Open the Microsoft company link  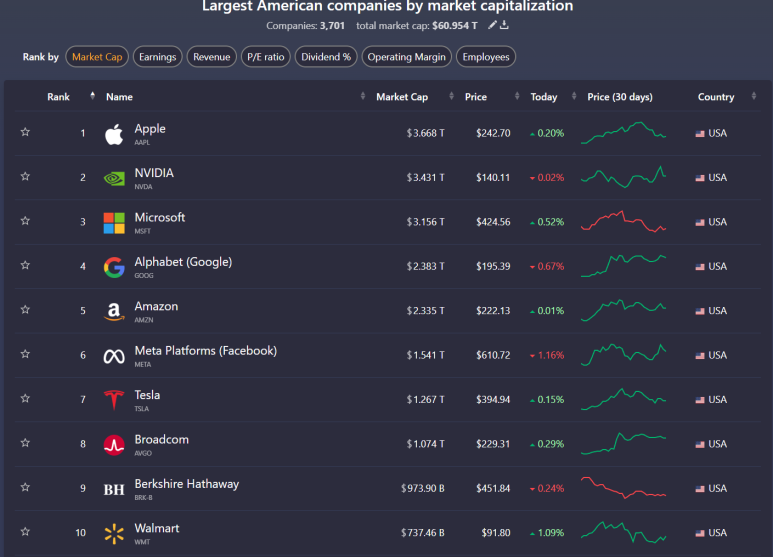coord(160,217)
